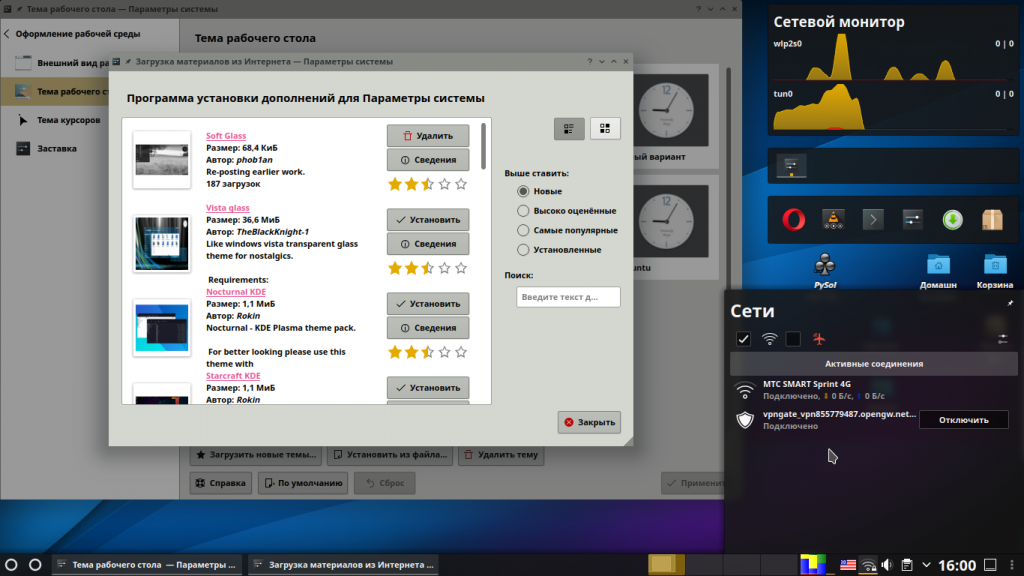Go back via Оформление рабочей среды chevron
1024x576 pixels.
click(x=7, y=34)
